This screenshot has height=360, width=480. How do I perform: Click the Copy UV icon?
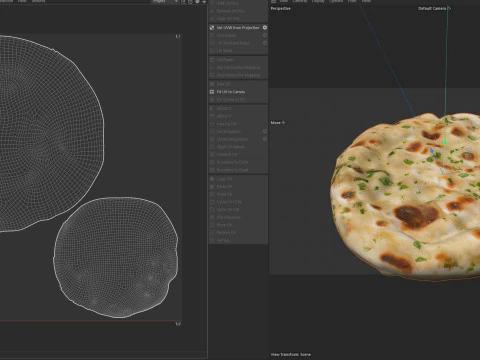coord(212,179)
